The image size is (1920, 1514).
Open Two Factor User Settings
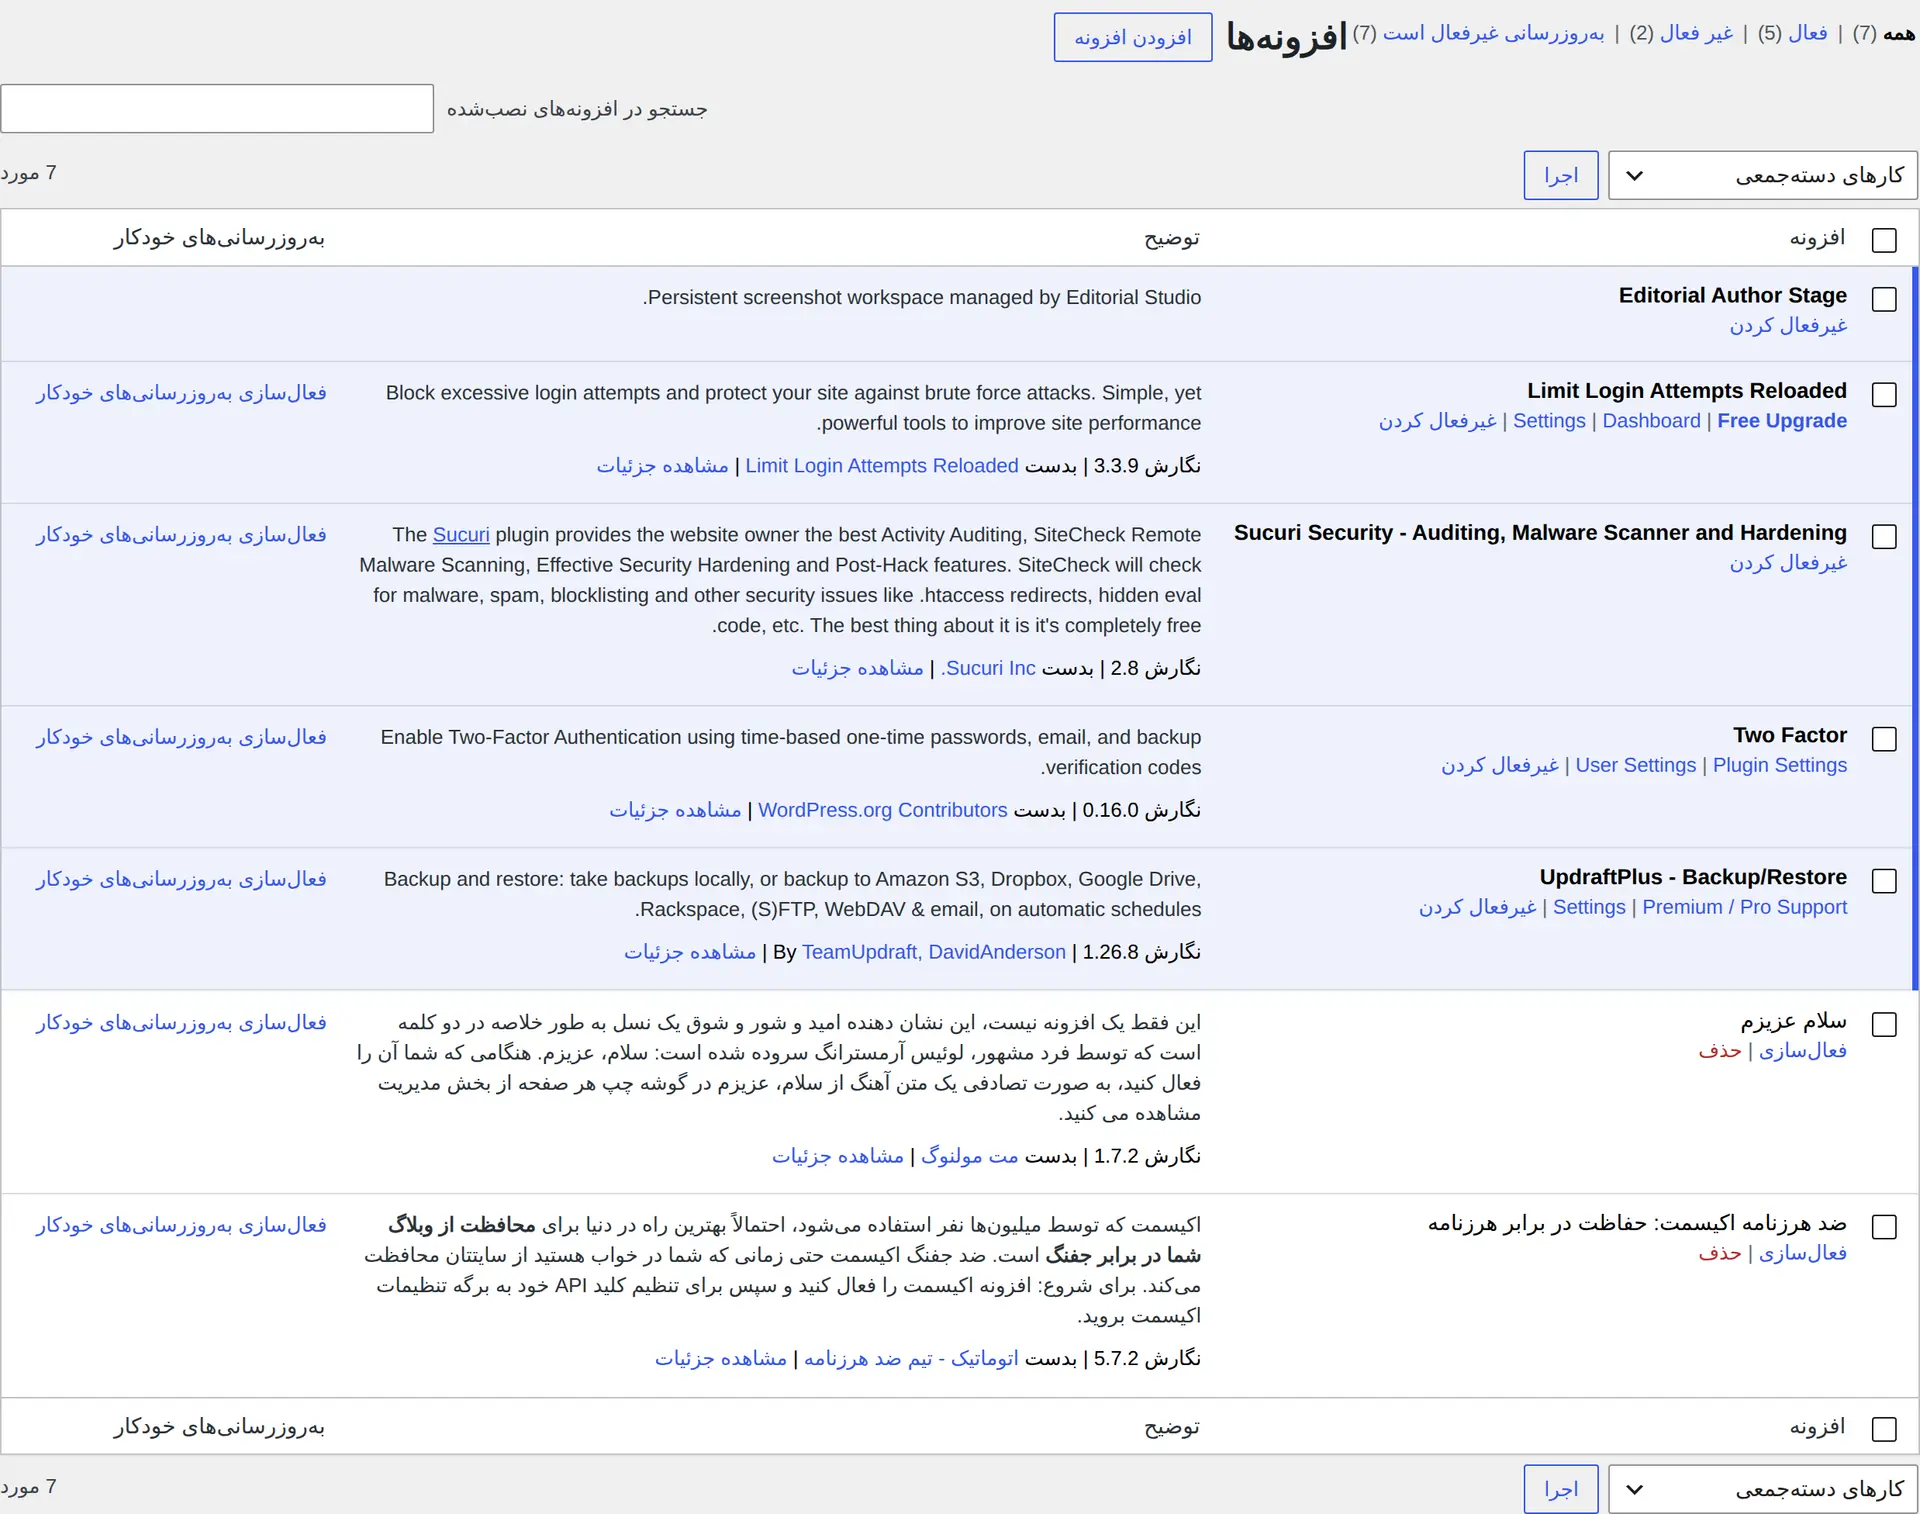click(x=1635, y=765)
